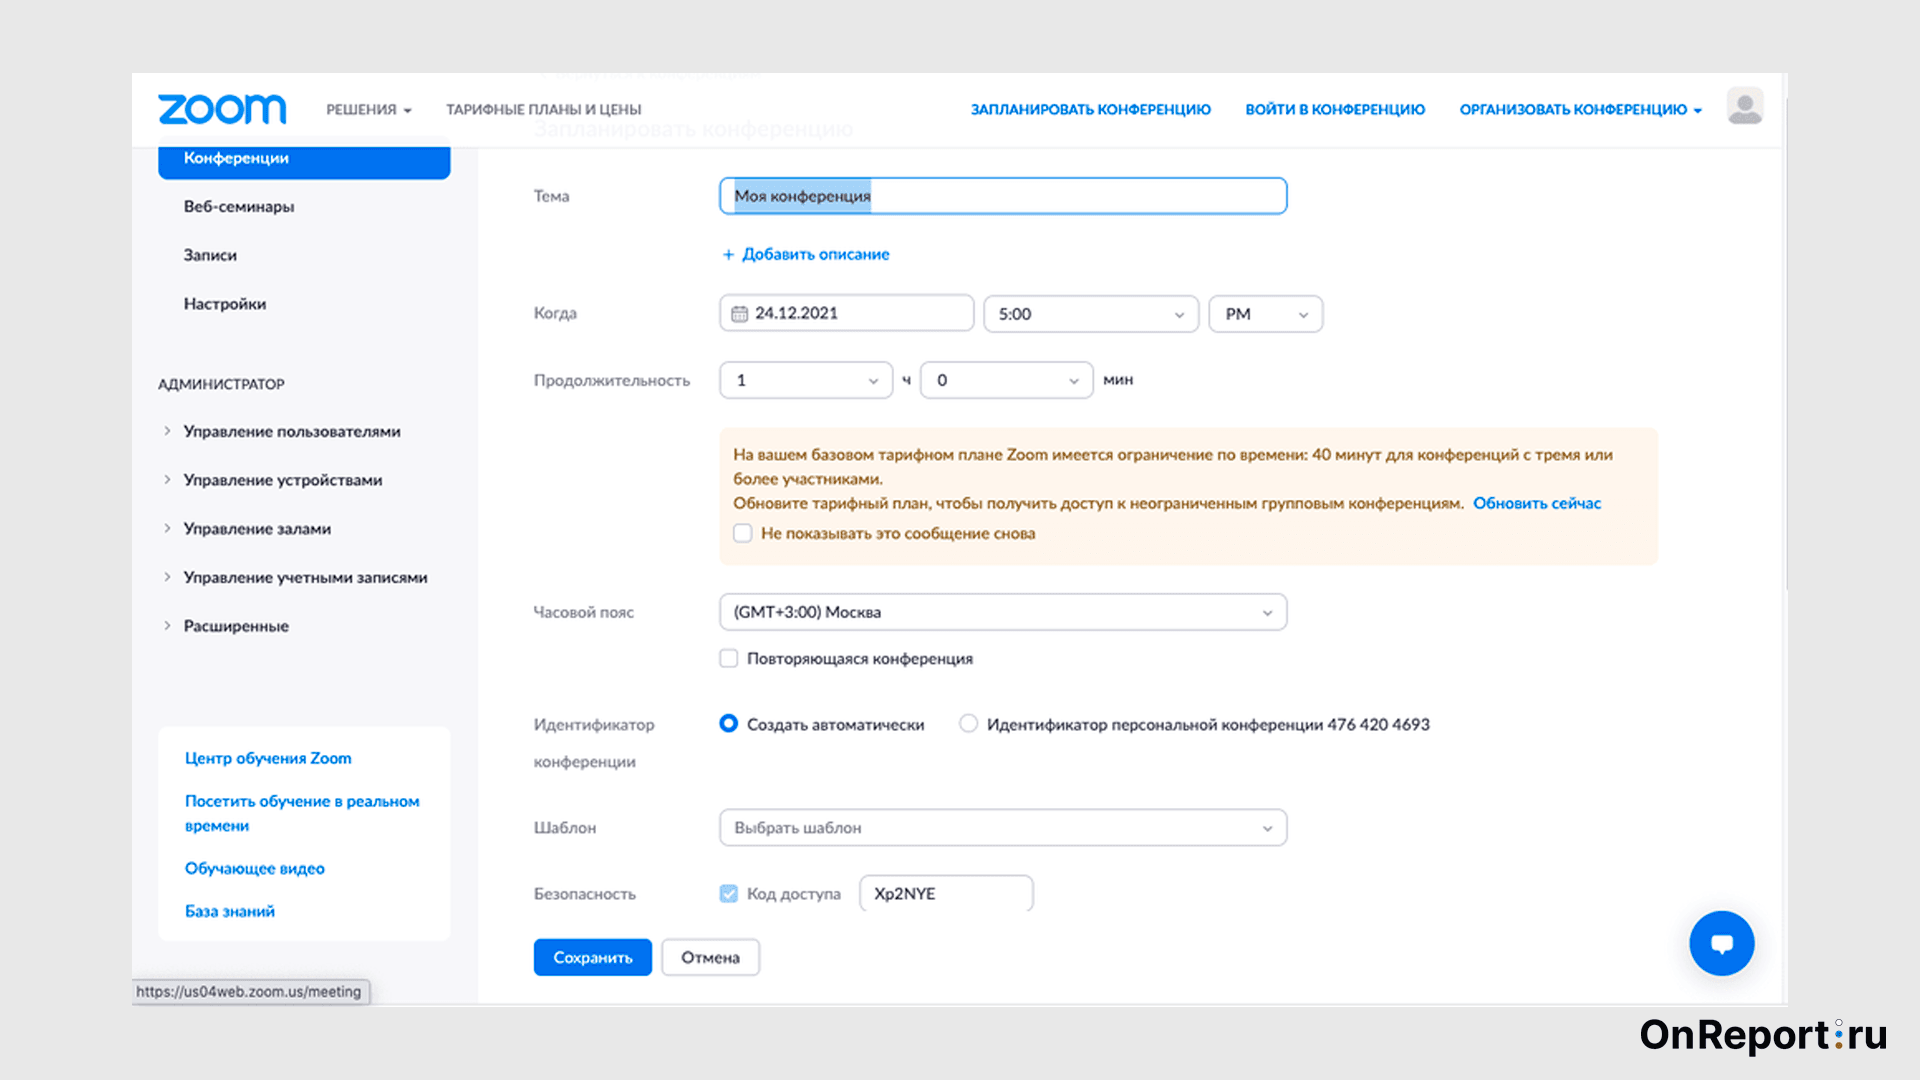Open the PM period dropdown

pos(1265,314)
